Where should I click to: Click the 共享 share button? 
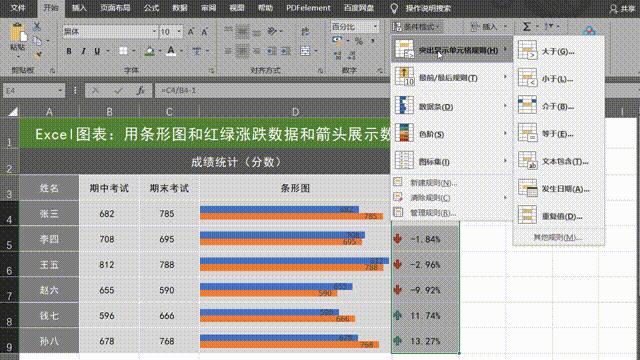pos(622,9)
